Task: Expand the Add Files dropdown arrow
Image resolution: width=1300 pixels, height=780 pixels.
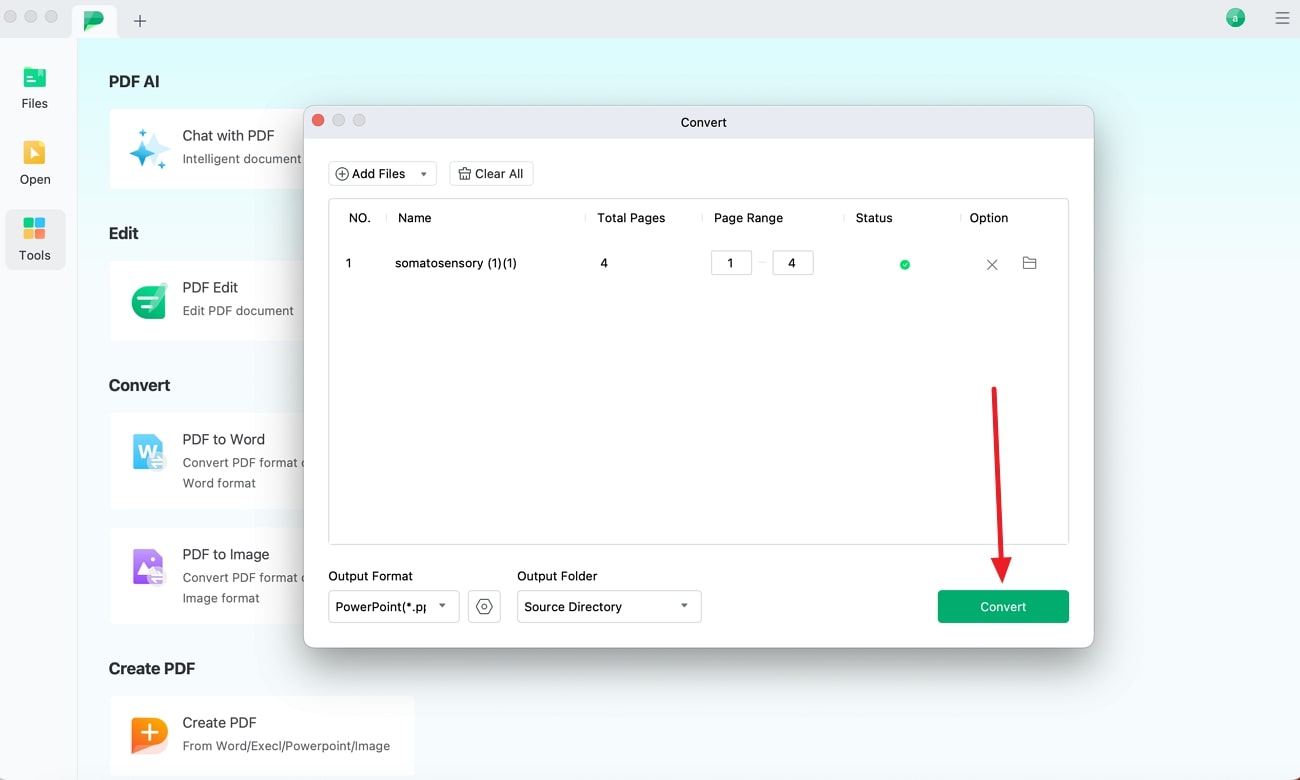Action: pyautogui.click(x=424, y=174)
